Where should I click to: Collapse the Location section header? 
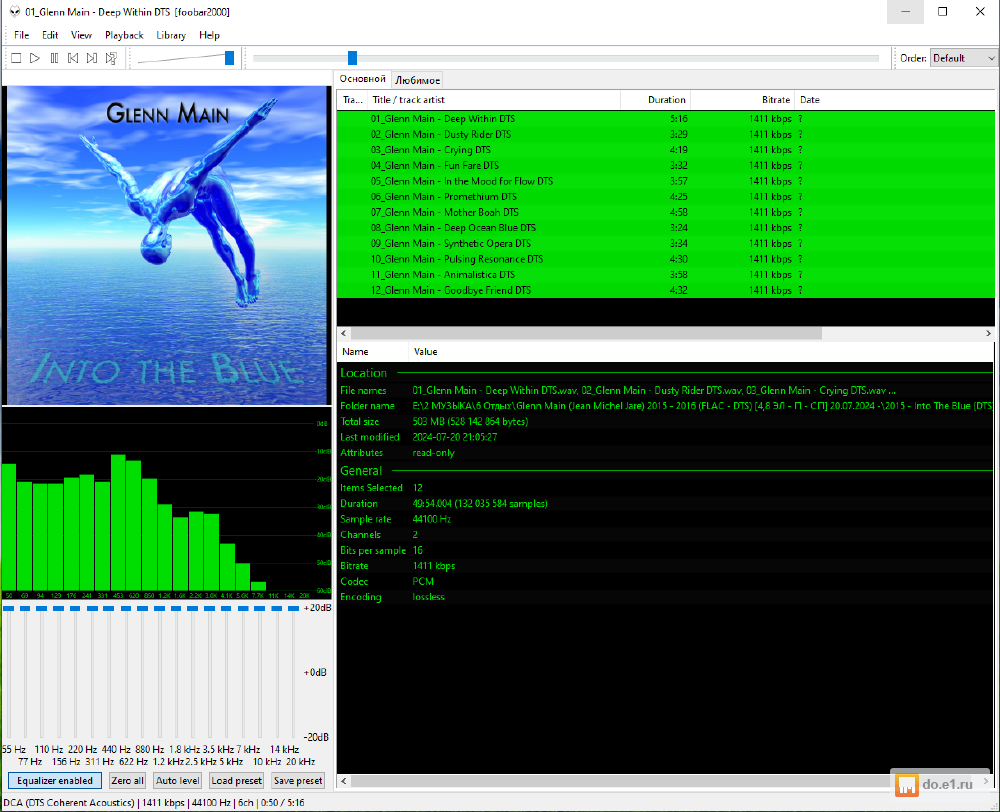364,373
